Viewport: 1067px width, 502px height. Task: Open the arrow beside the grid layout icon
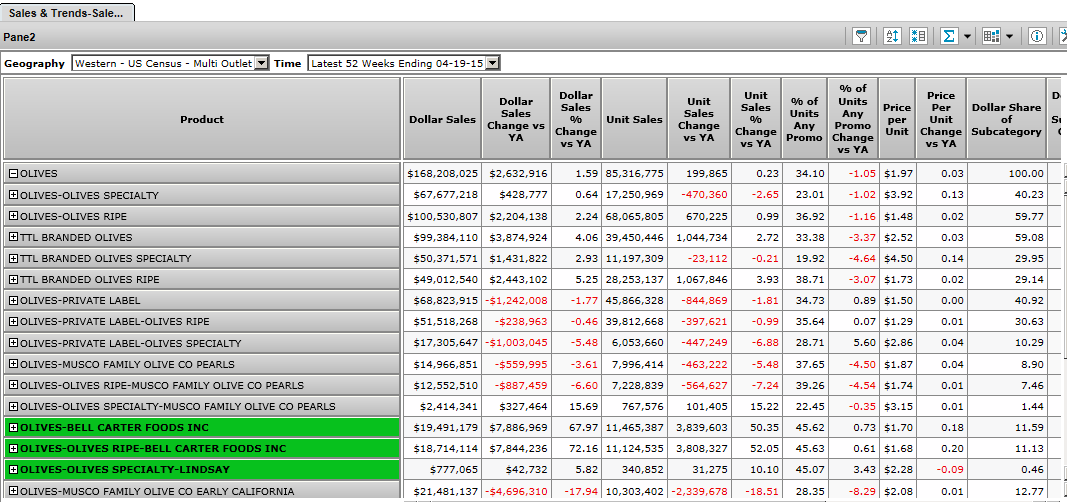coord(1009,36)
